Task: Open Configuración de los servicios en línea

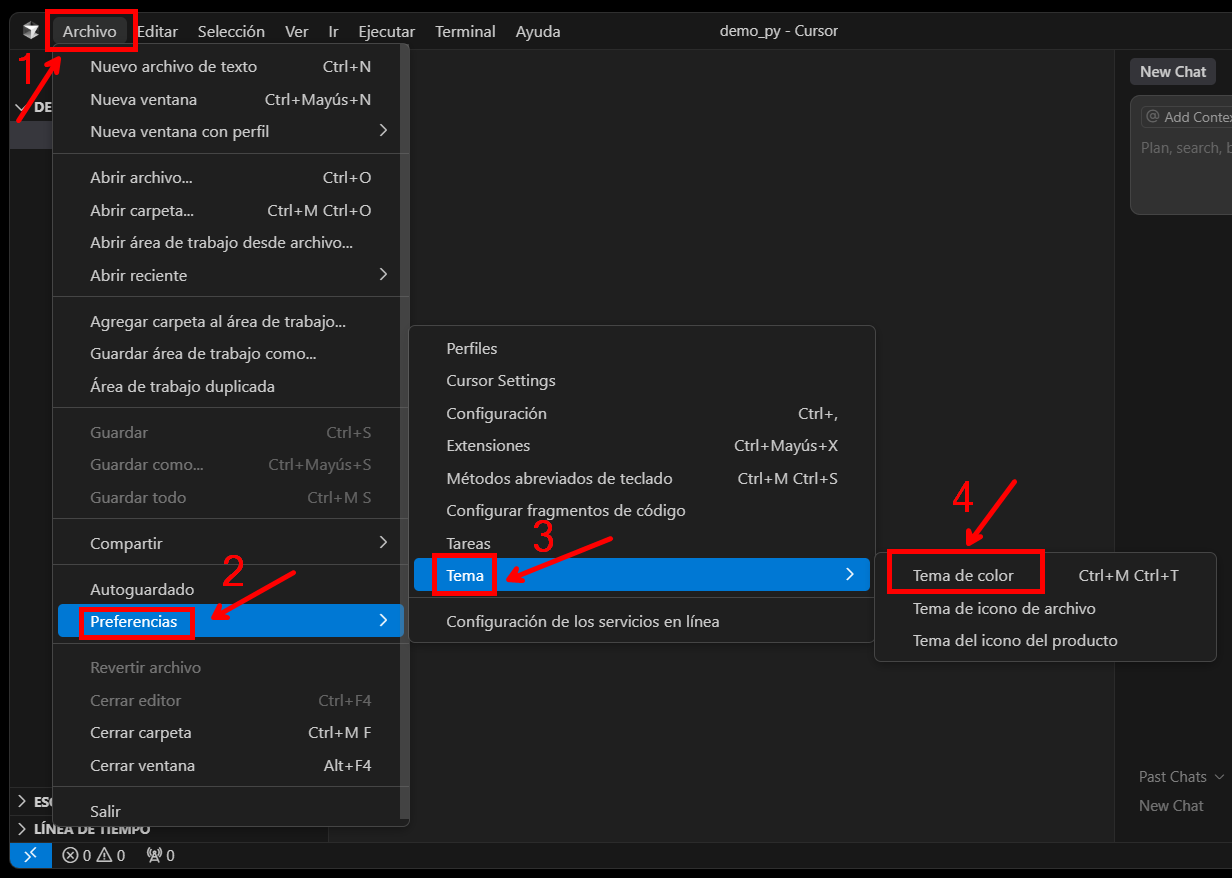Action: (x=642, y=621)
